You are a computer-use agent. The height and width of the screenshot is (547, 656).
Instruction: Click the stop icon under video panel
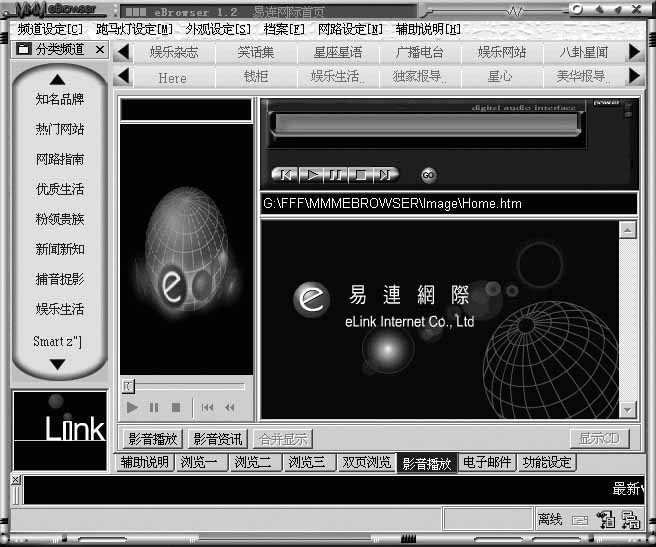[176, 407]
